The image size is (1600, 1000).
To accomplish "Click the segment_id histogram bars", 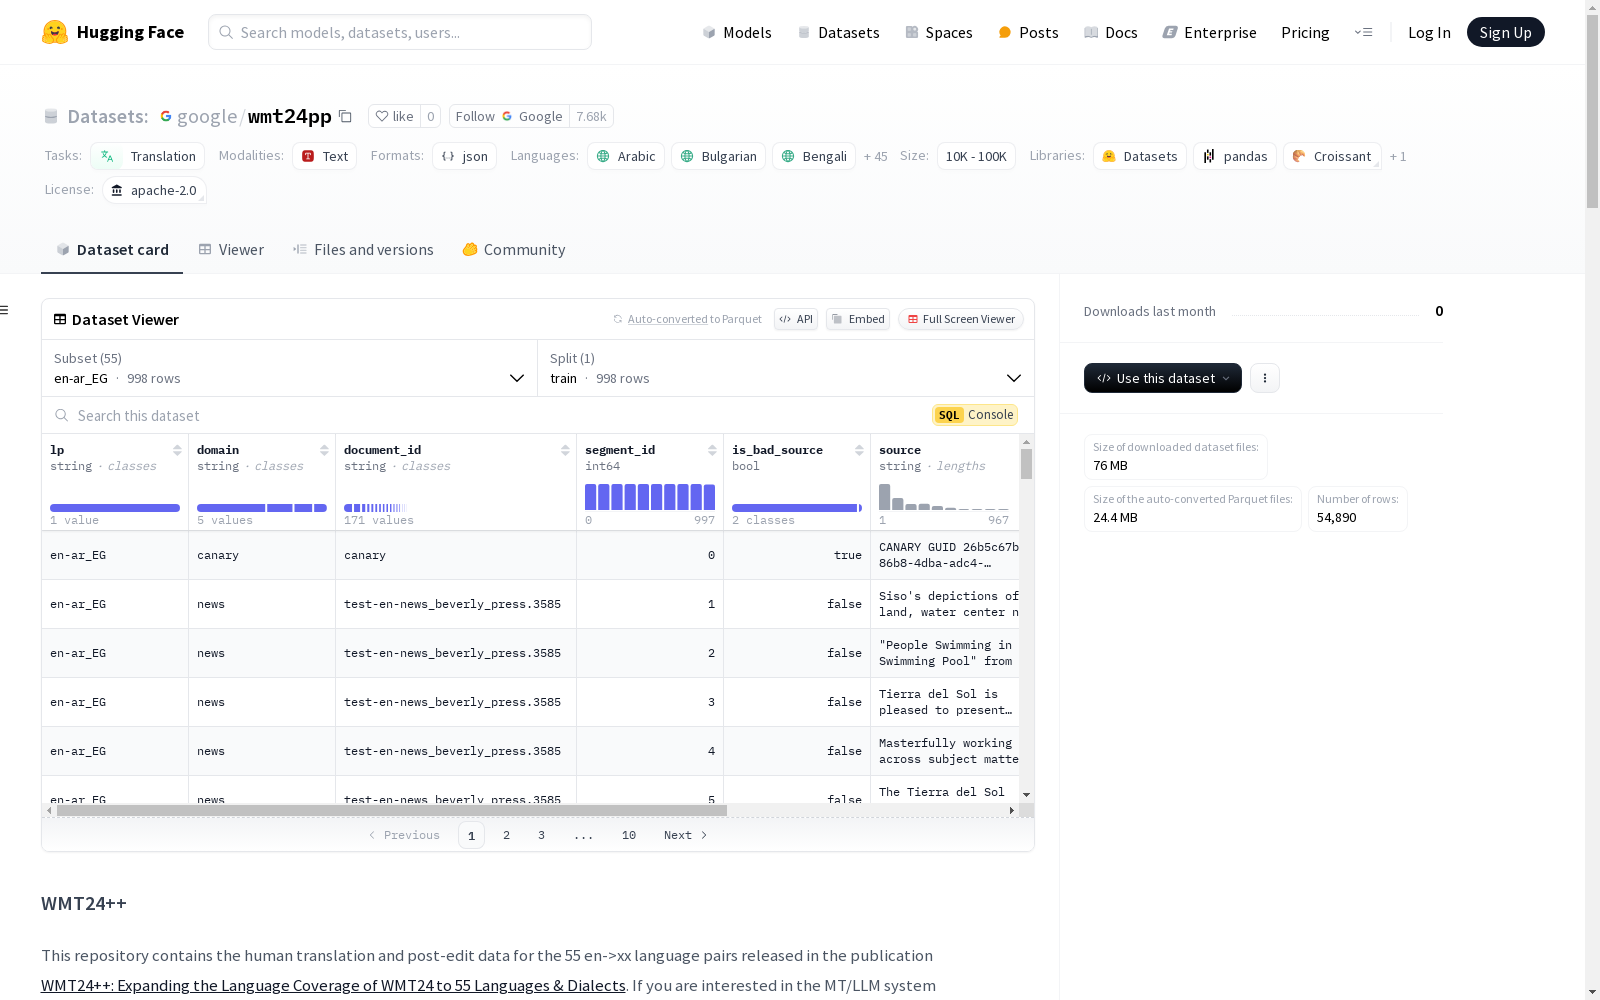I will 650,497.
